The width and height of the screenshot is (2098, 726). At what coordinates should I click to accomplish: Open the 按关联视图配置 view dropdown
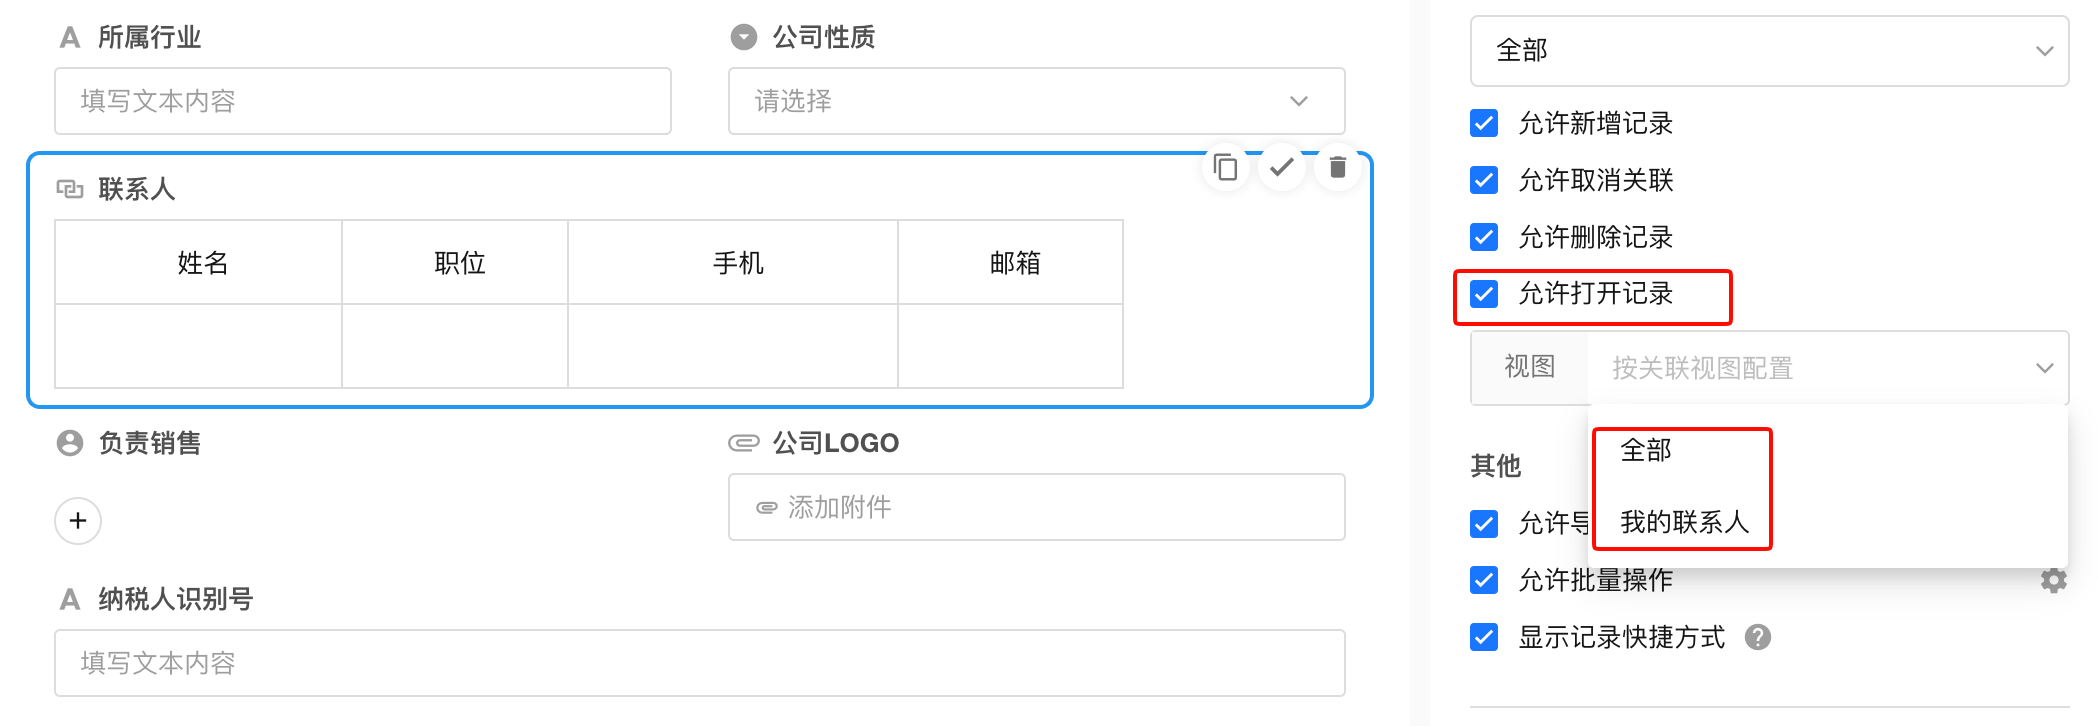click(x=1827, y=368)
